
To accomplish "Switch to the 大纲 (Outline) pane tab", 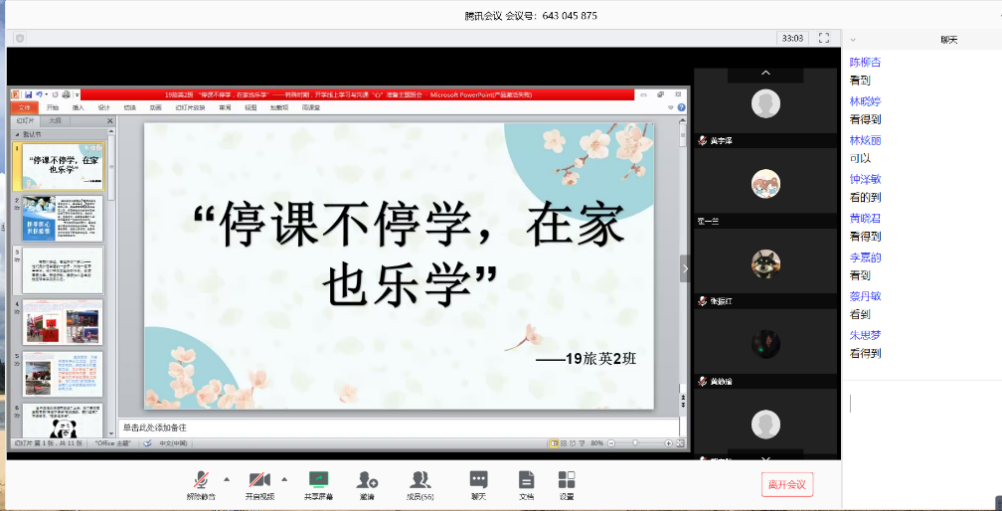I will 55,120.
